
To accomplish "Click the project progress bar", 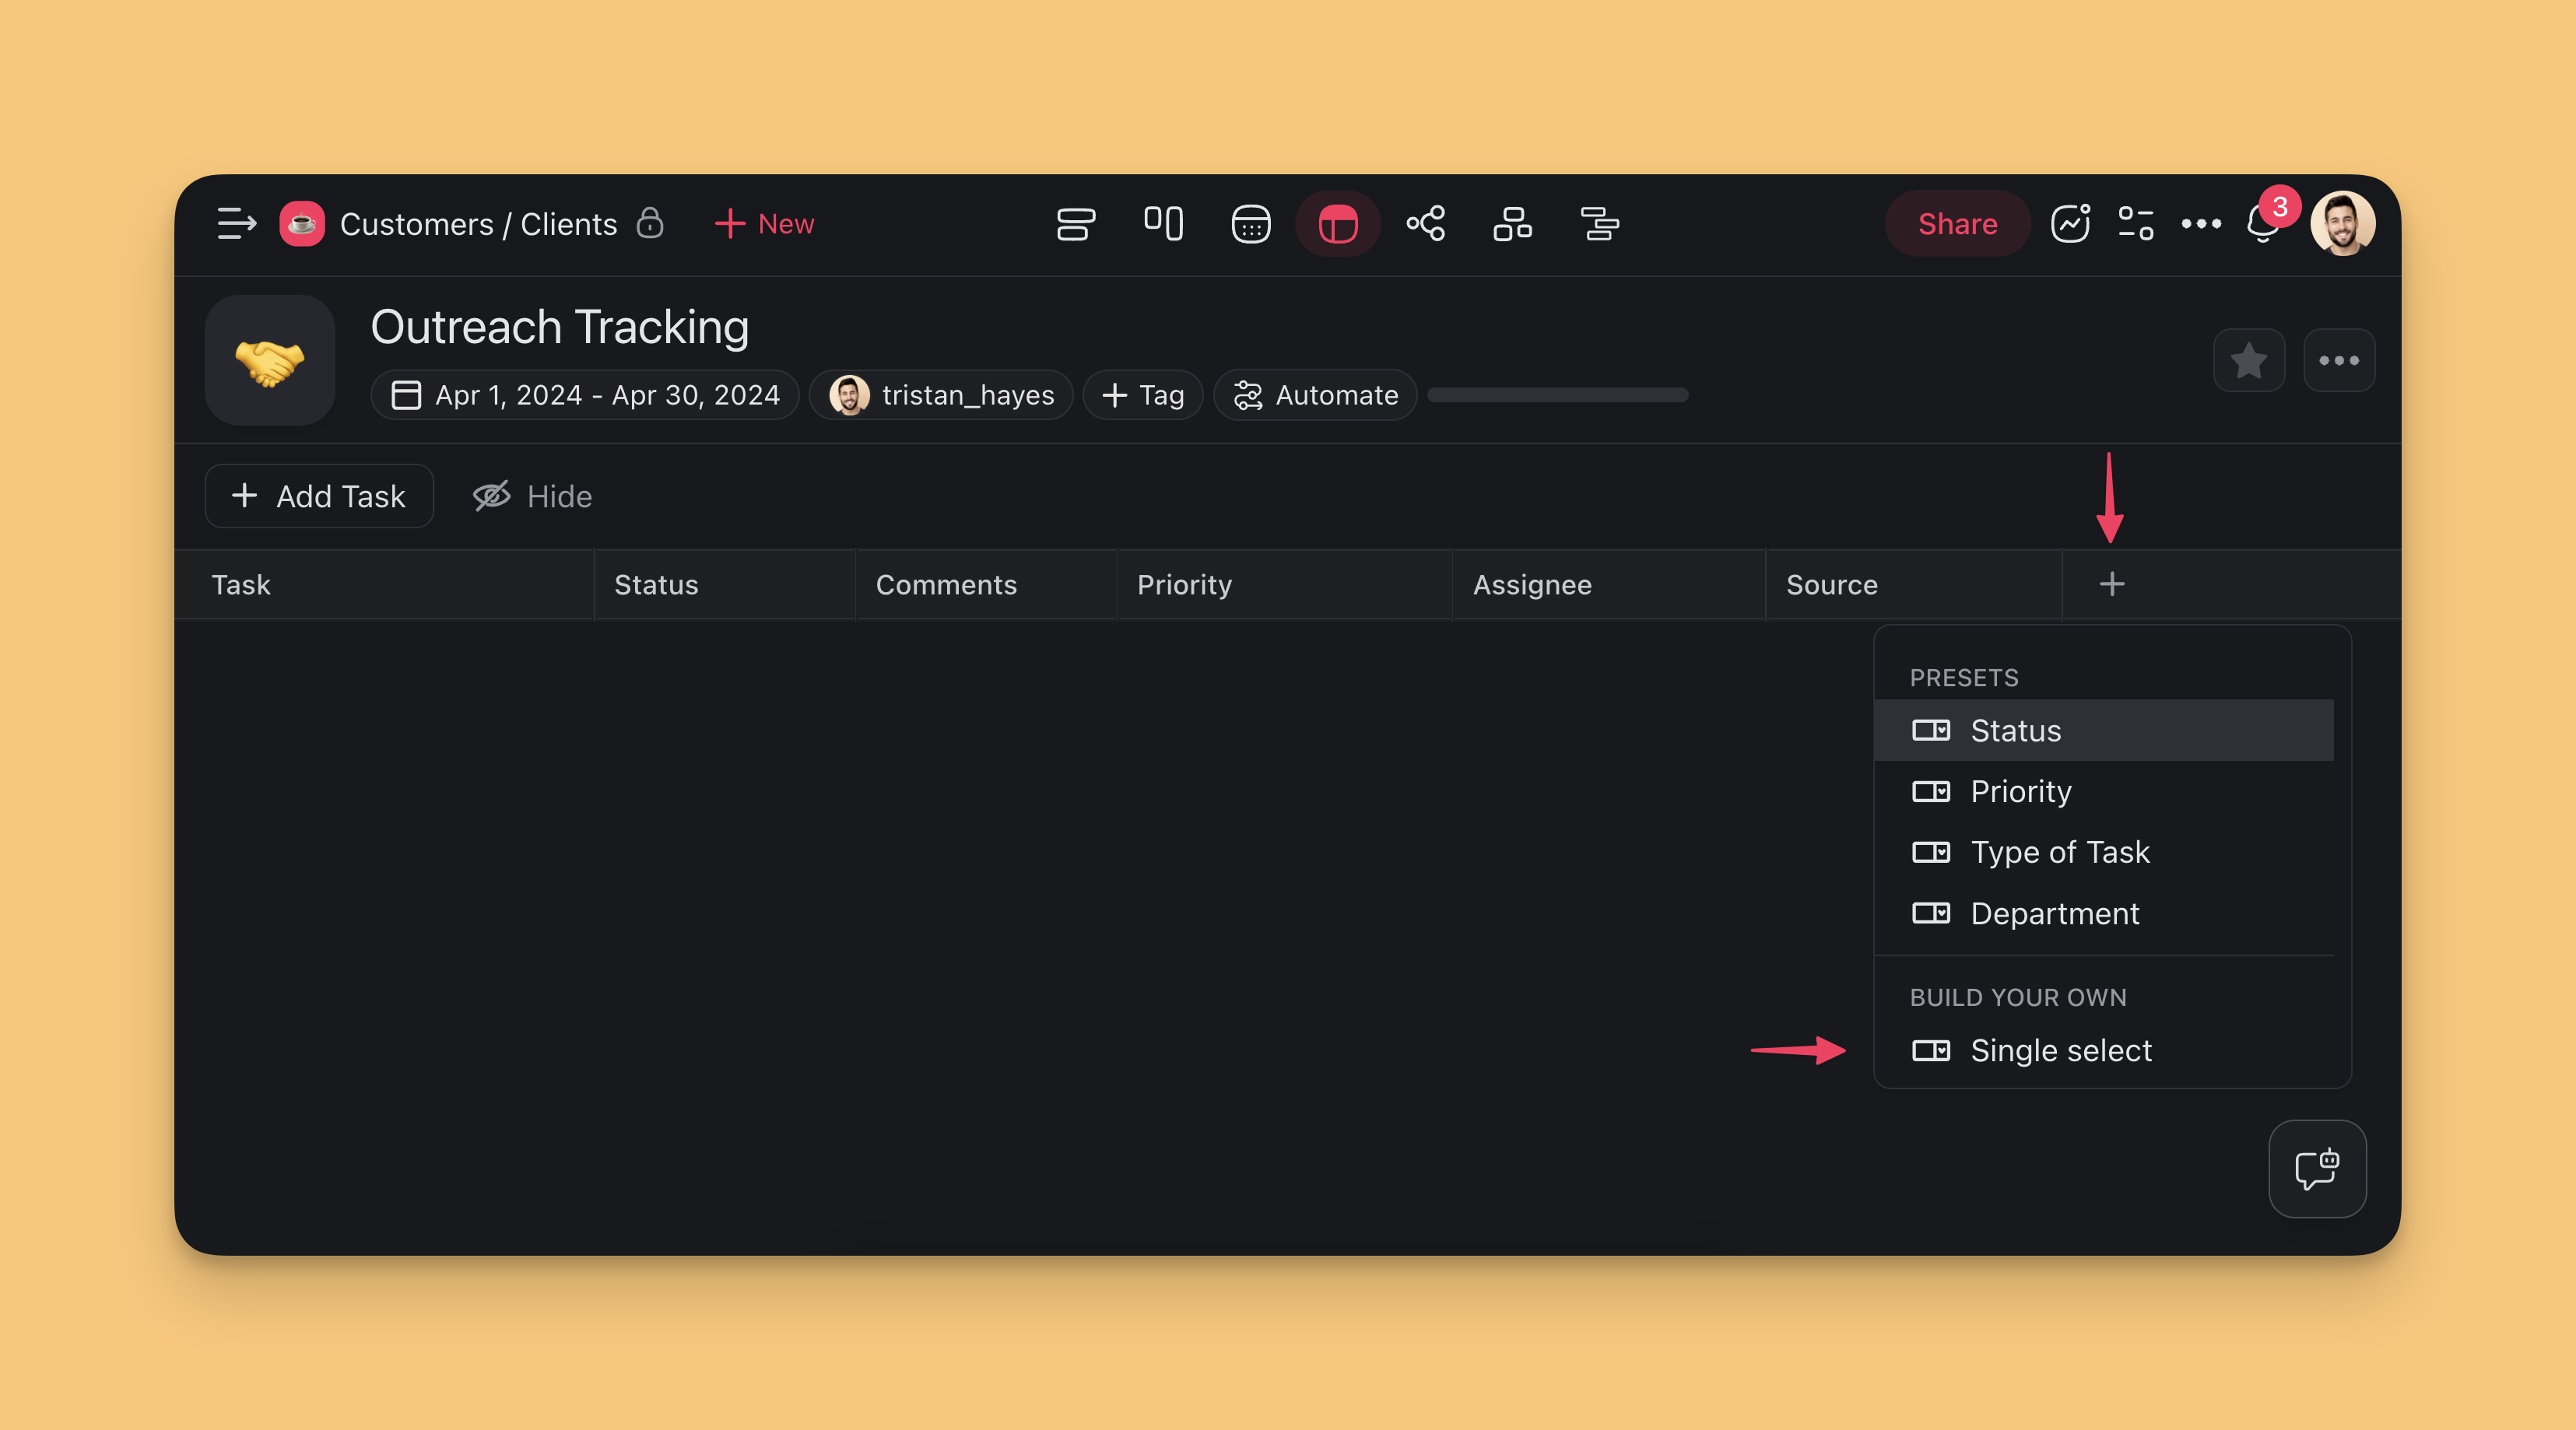I will pyautogui.click(x=1557, y=395).
